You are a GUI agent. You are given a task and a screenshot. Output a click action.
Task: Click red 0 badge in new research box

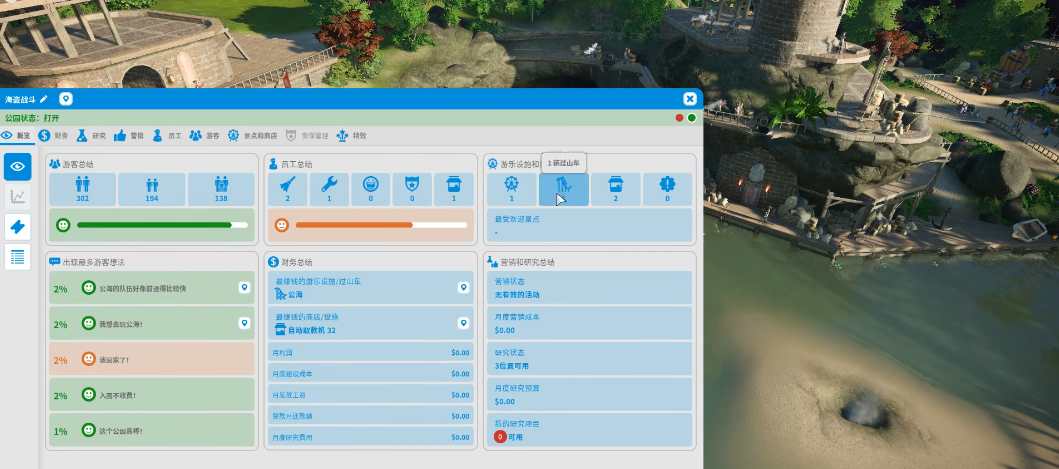click(x=500, y=437)
